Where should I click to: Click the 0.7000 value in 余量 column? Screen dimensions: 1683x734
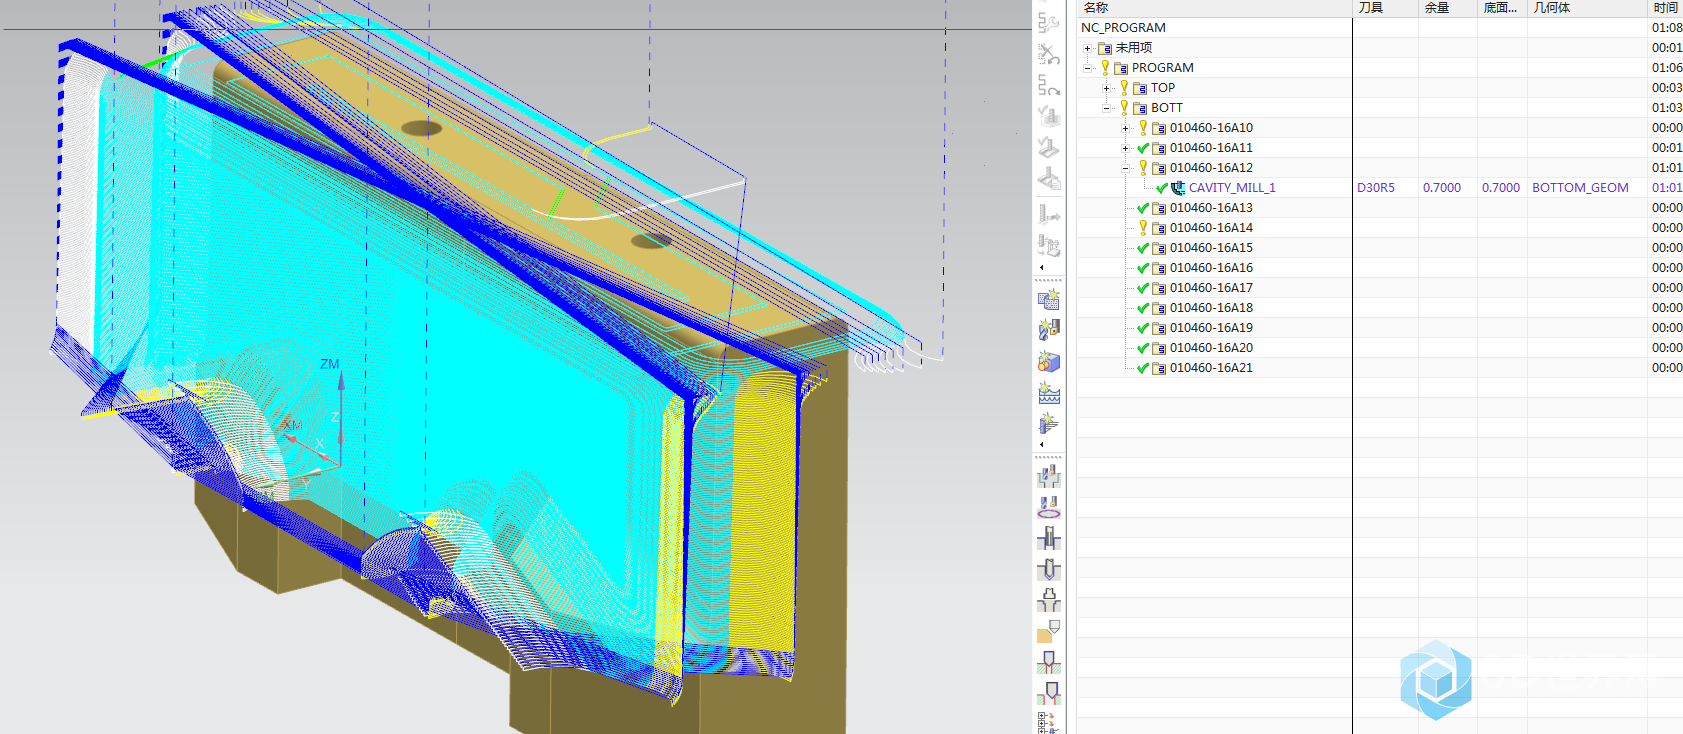1442,188
